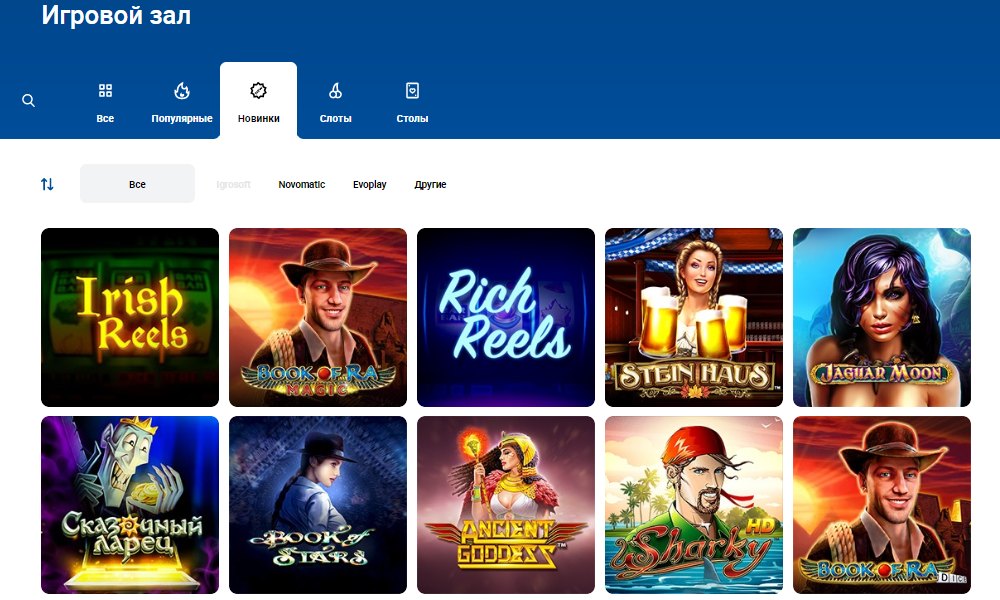Open the Все category tab

pos(105,102)
